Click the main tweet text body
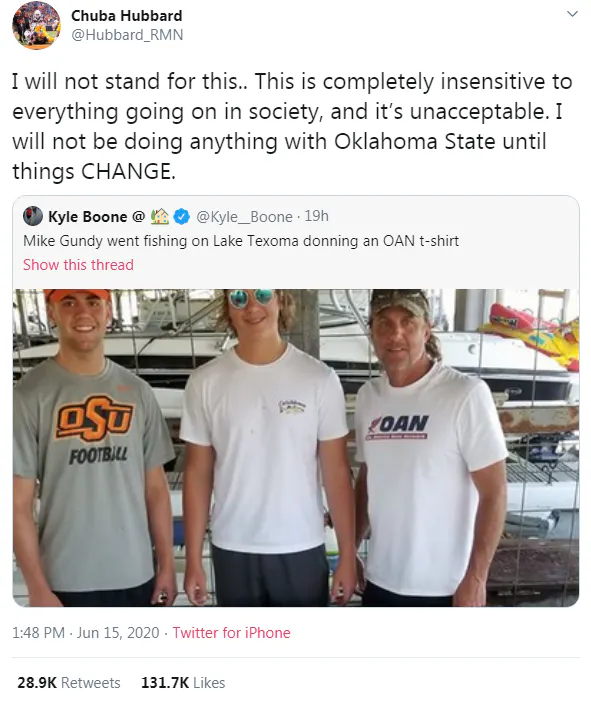Screen dimensions: 591x701 coord(292,126)
